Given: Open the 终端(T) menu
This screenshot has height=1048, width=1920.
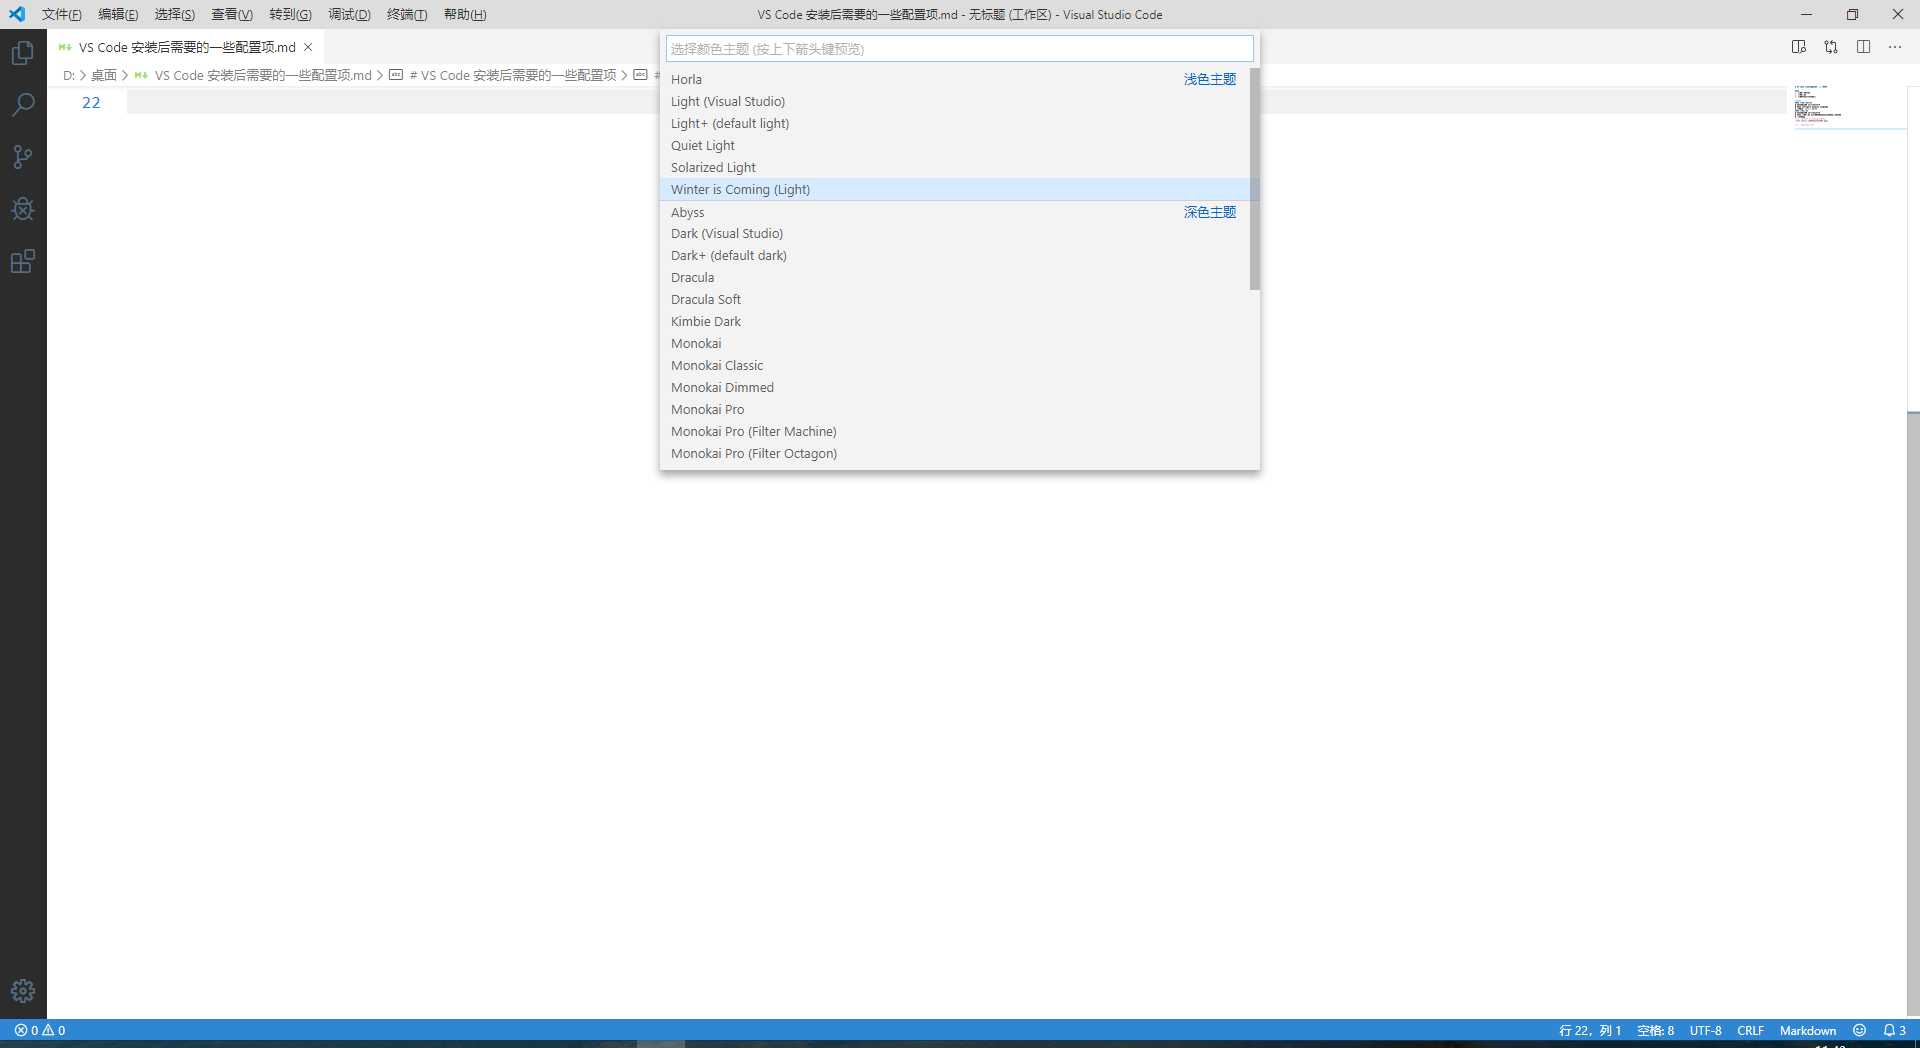Looking at the screenshot, I should (407, 14).
